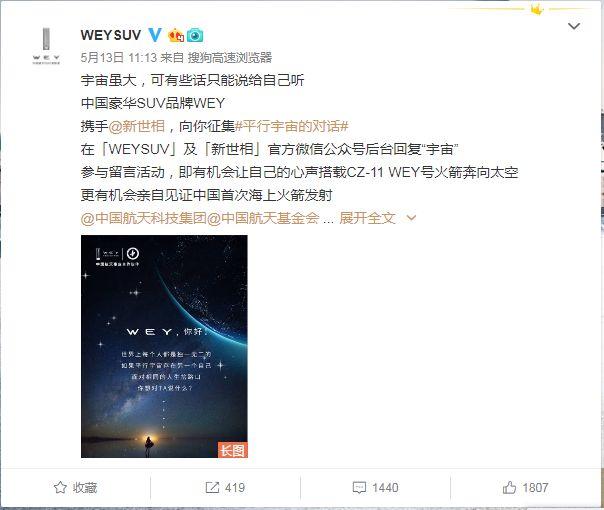
Task: Click the orange crown membership badge icon
Action: [x=176, y=35]
